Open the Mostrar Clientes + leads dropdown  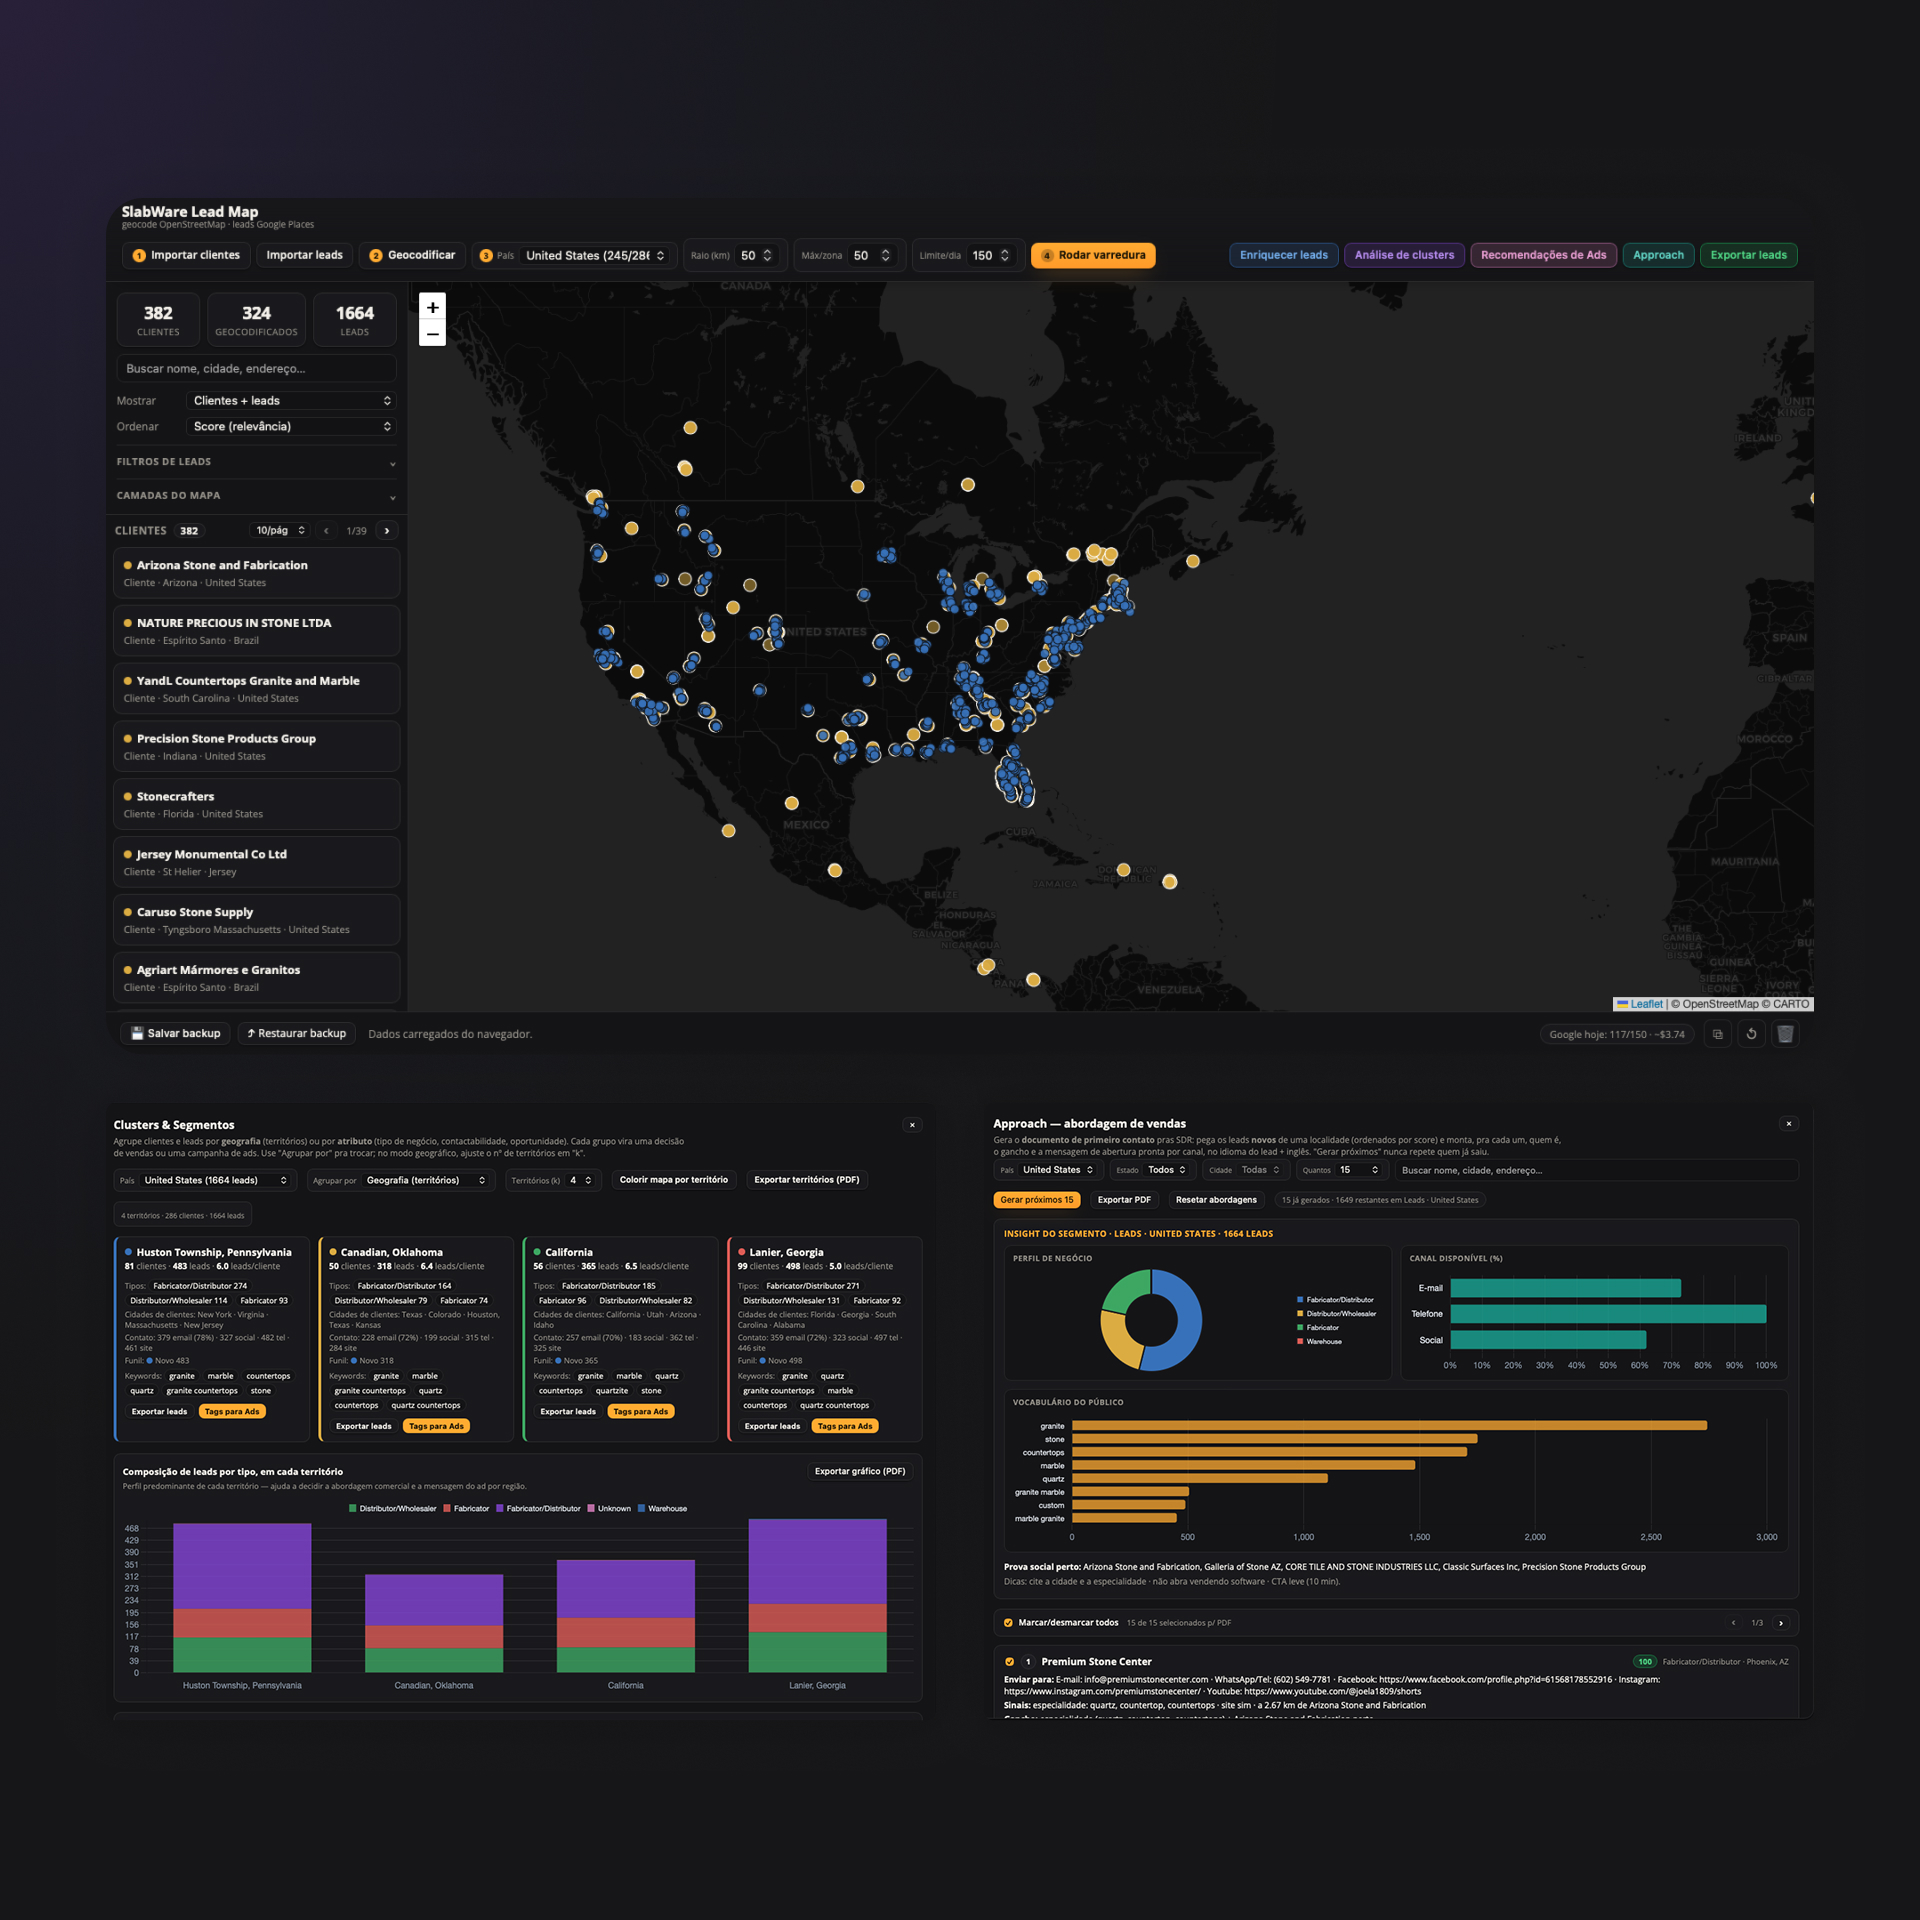click(291, 400)
